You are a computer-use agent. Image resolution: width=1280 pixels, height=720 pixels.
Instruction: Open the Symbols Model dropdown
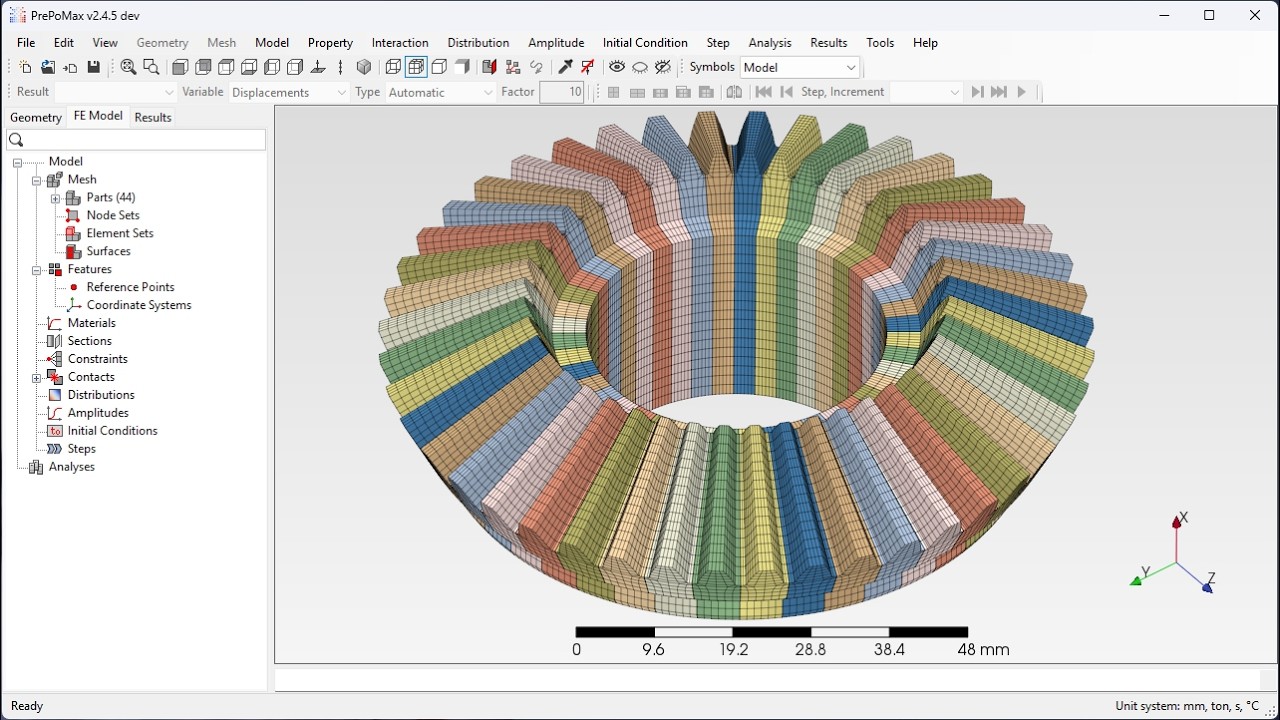click(800, 67)
